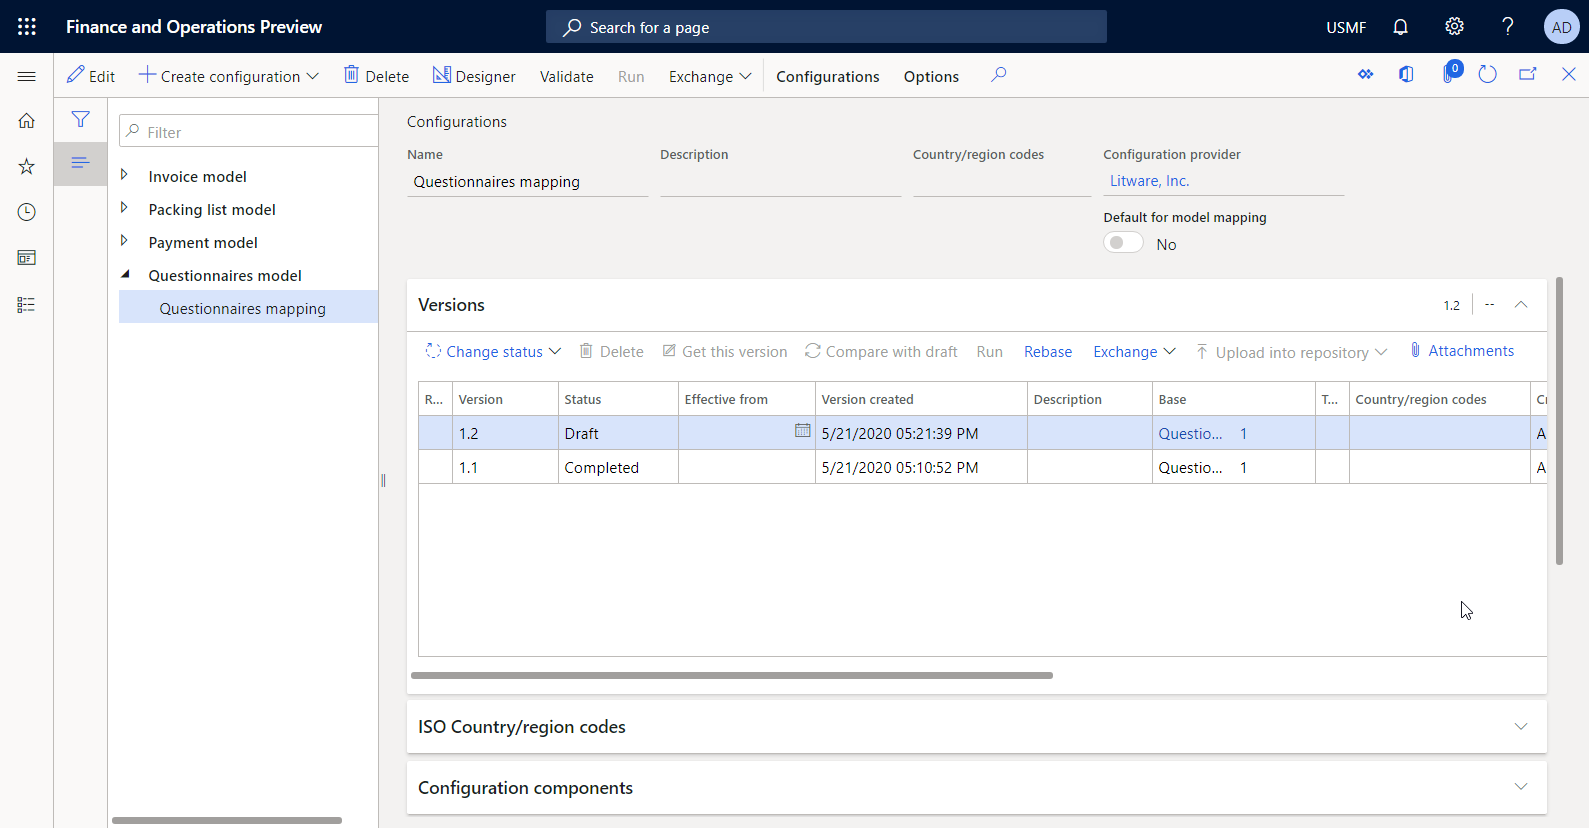The width and height of the screenshot is (1589, 828).
Task: Toggle Default for model mapping switch
Action: 1123,243
